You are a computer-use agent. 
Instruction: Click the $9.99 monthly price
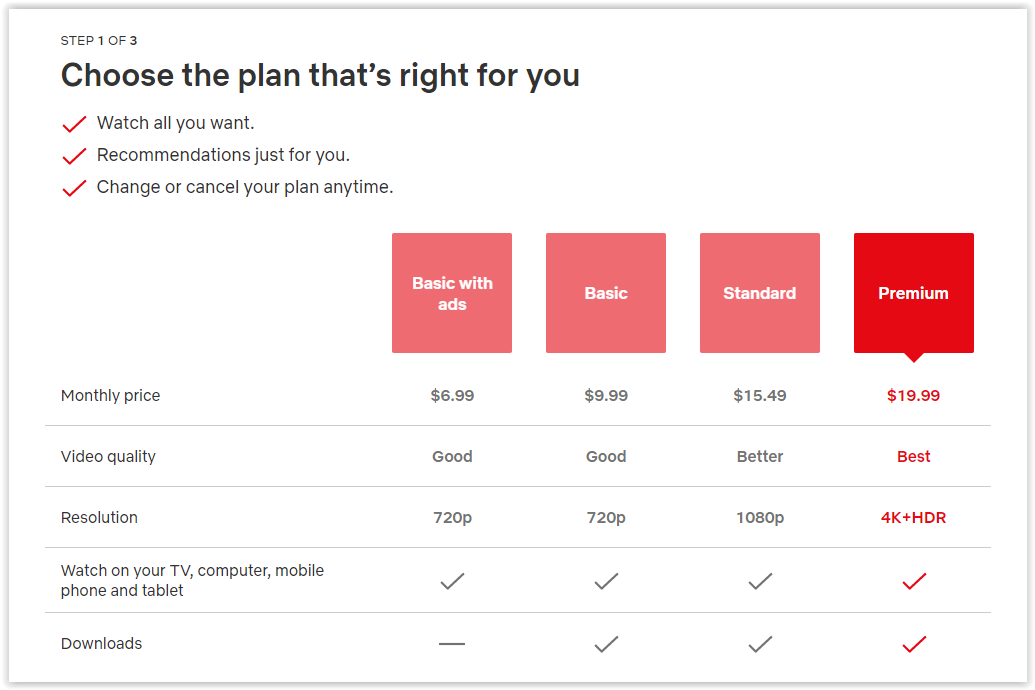pyautogui.click(x=606, y=396)
